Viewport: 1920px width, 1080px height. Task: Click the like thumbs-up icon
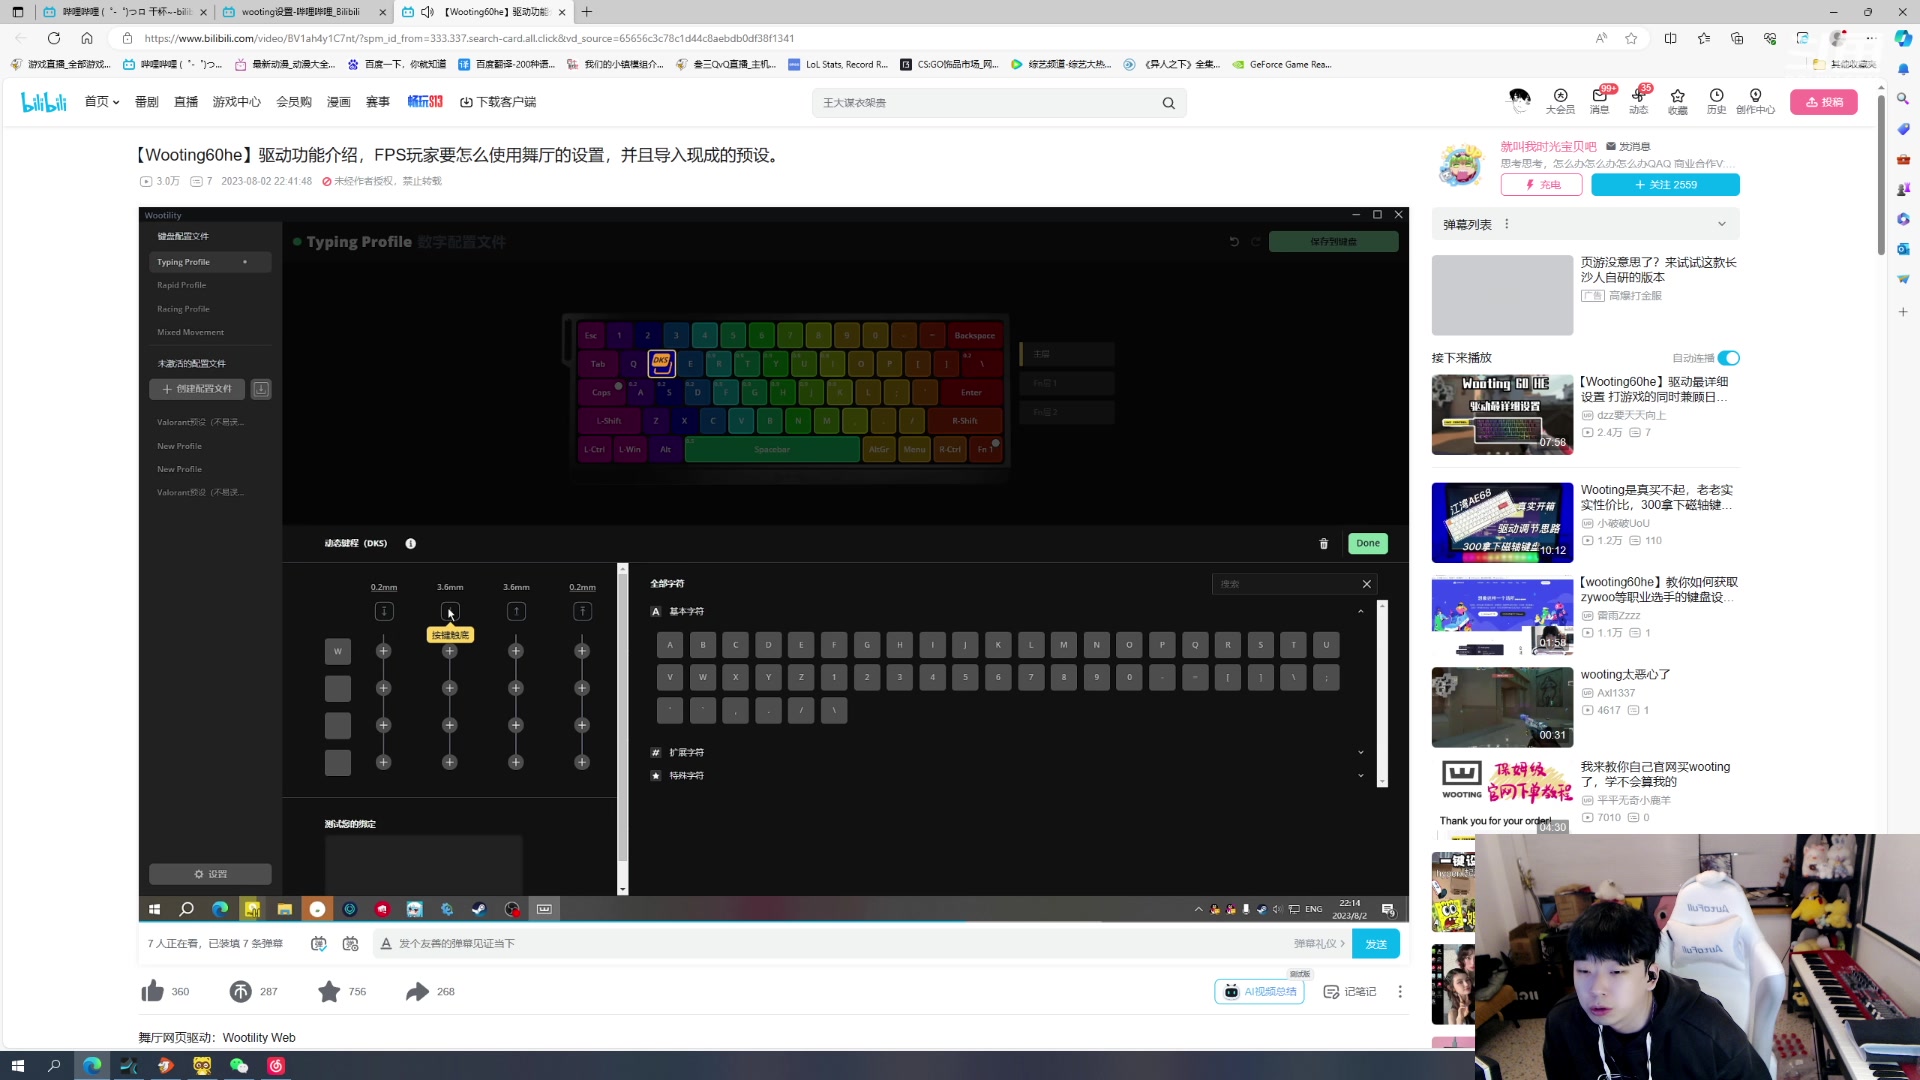pyautogui.click(x=153, y=991)
